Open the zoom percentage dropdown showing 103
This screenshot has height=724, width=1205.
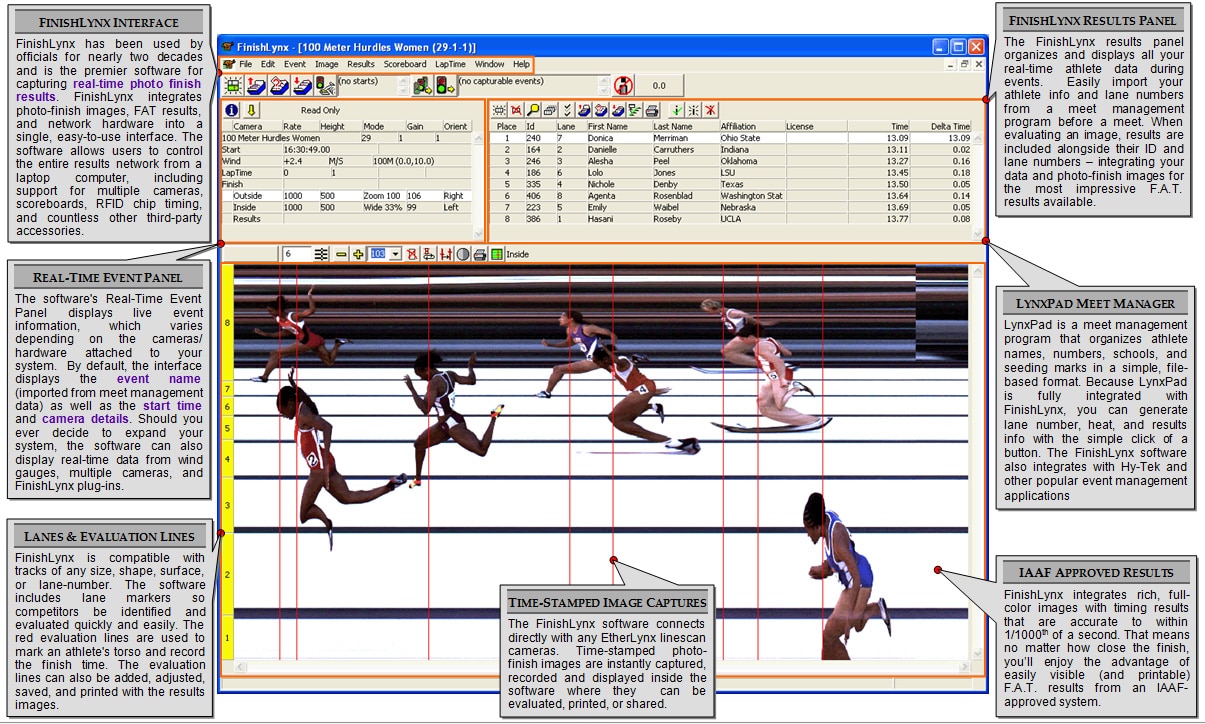(395, 255)
